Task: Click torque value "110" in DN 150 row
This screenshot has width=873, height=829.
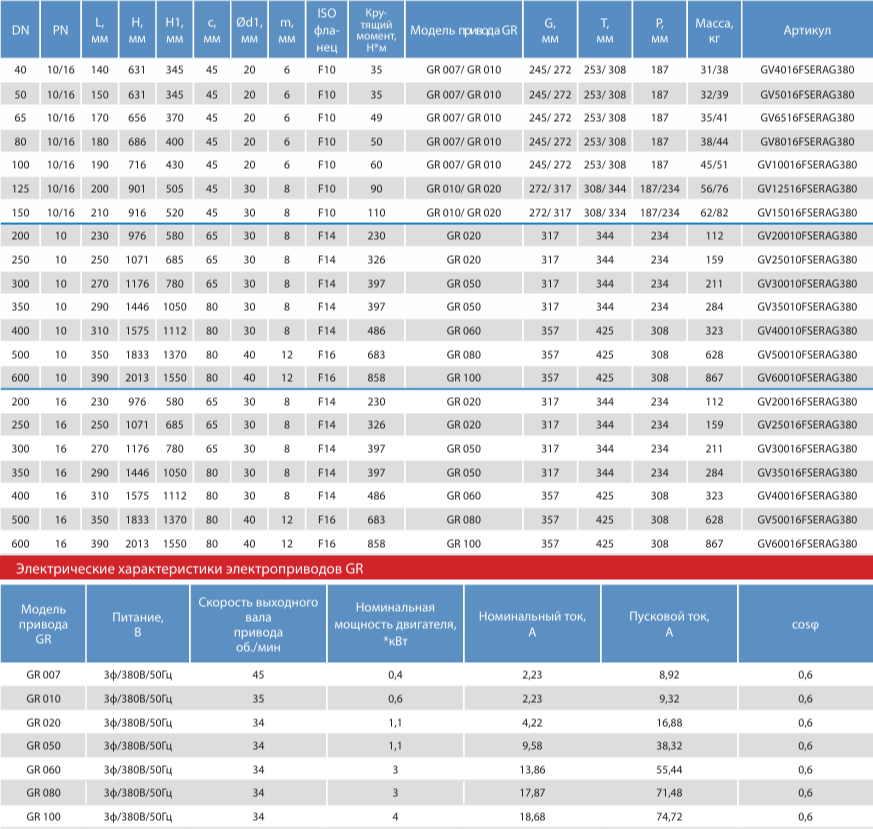Action: click(x=376, y=213)
